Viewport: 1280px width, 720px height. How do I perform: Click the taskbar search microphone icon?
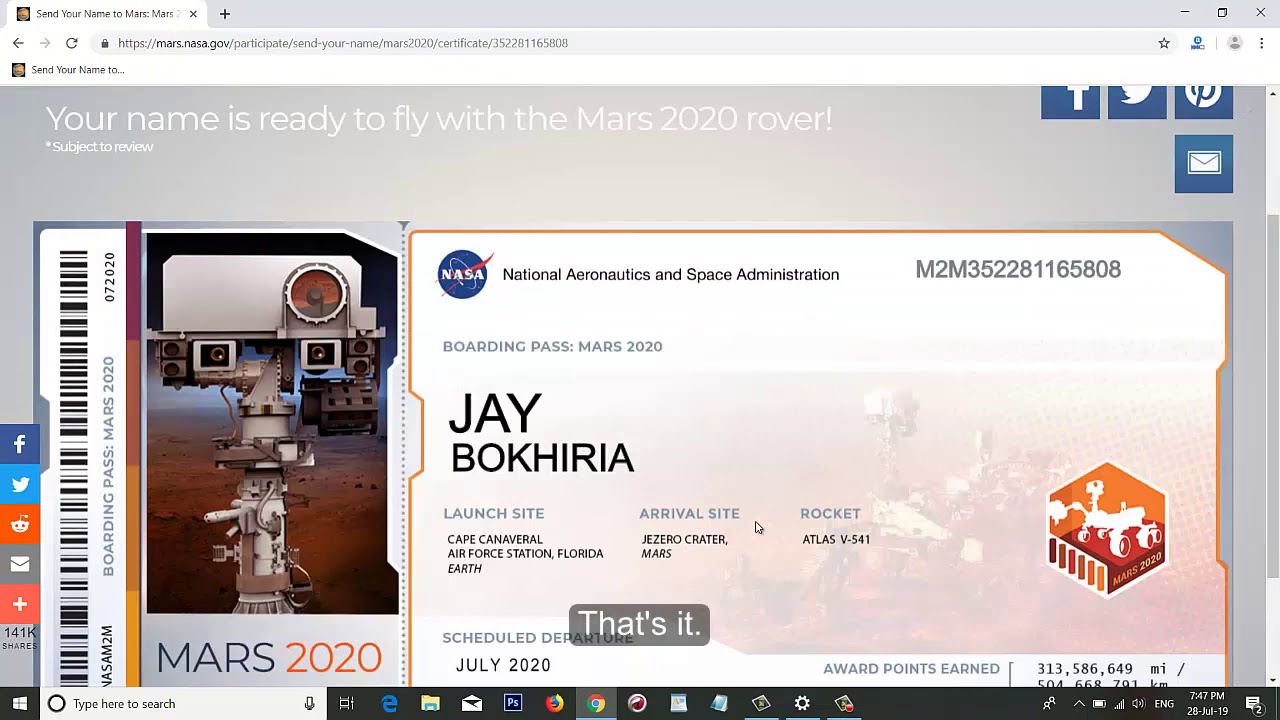tap(310, 704)
